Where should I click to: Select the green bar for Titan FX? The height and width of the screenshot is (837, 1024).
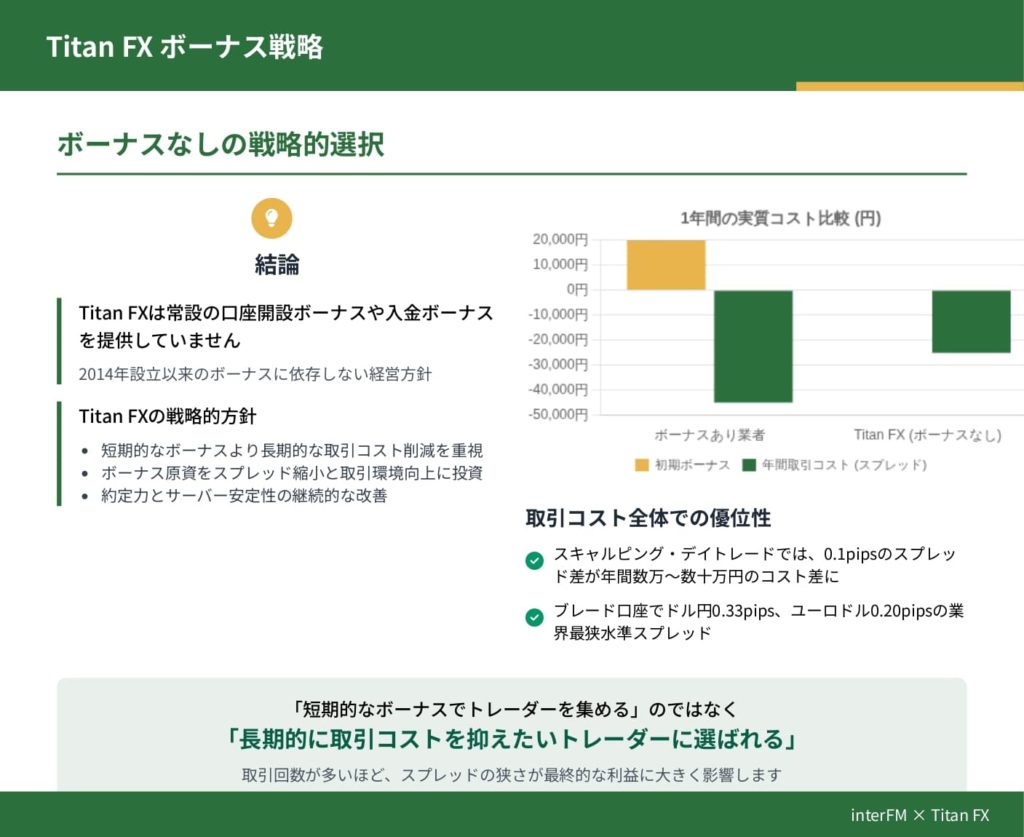[971, 321]
